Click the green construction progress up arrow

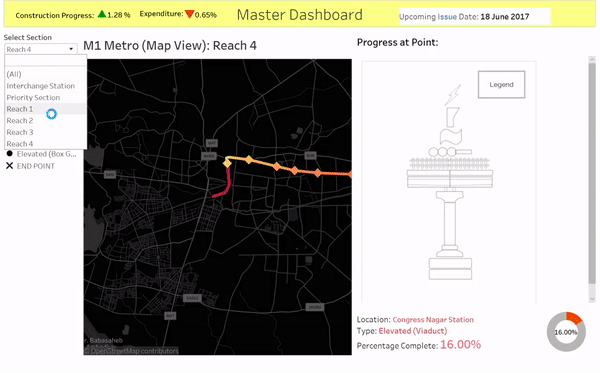pos(102,14)
